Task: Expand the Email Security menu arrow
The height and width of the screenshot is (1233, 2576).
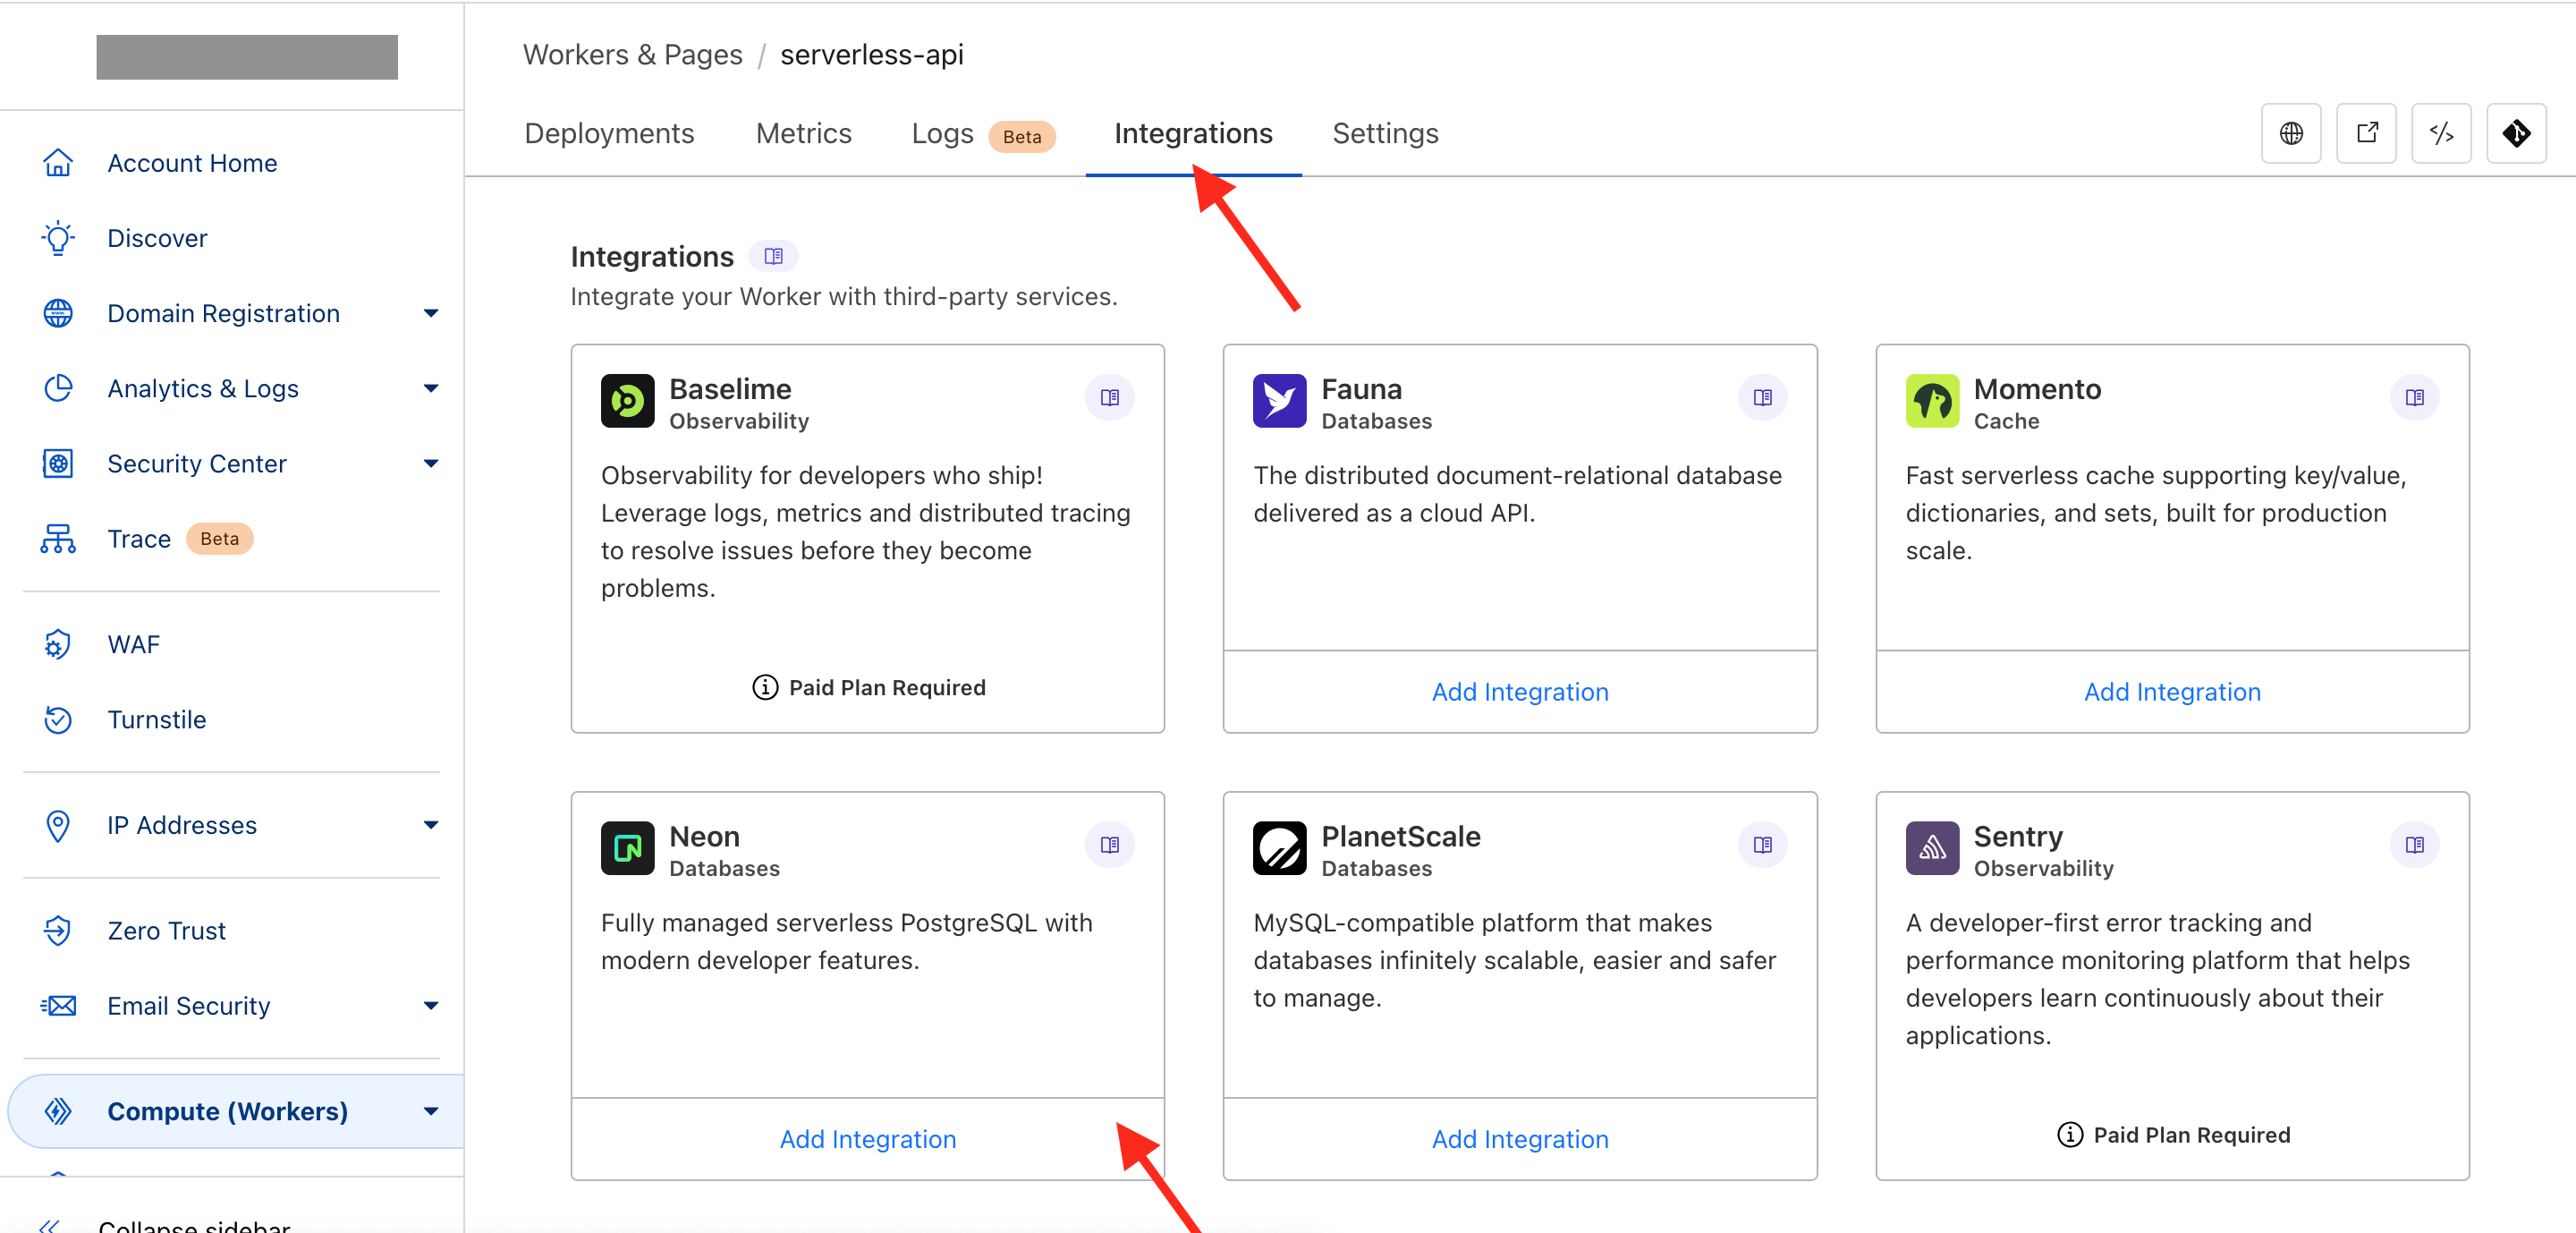Action: [x=430, y=1005]
